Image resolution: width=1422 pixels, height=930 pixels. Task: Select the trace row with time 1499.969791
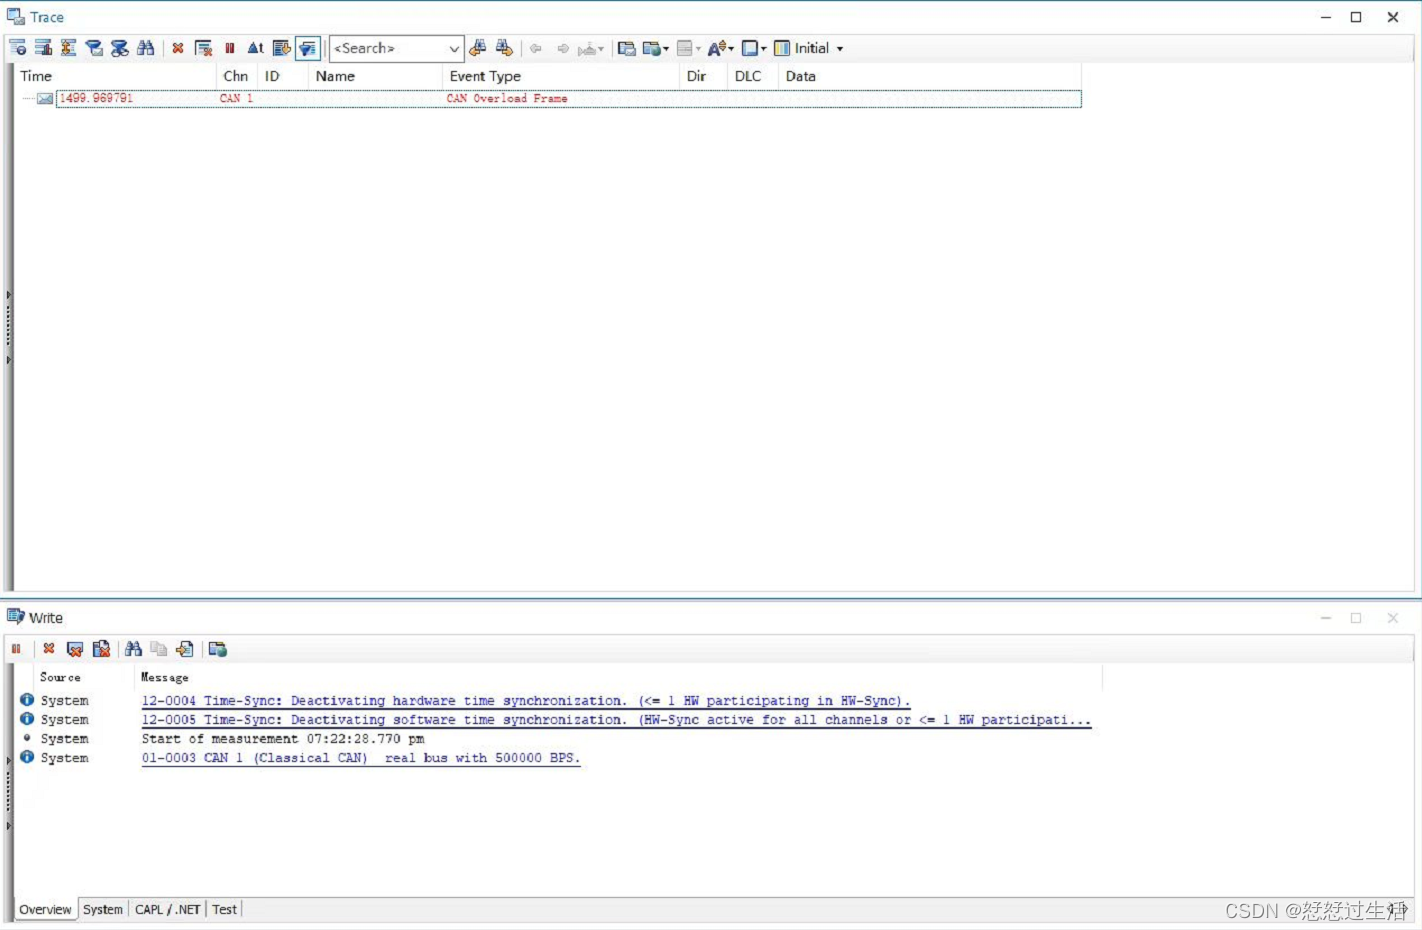568,98
